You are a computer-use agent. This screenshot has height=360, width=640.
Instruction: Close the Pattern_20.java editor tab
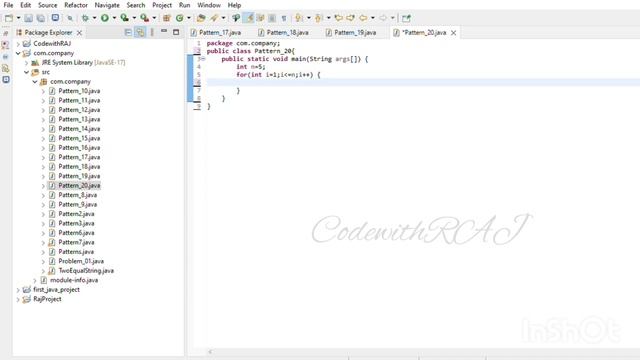point(453,33)
